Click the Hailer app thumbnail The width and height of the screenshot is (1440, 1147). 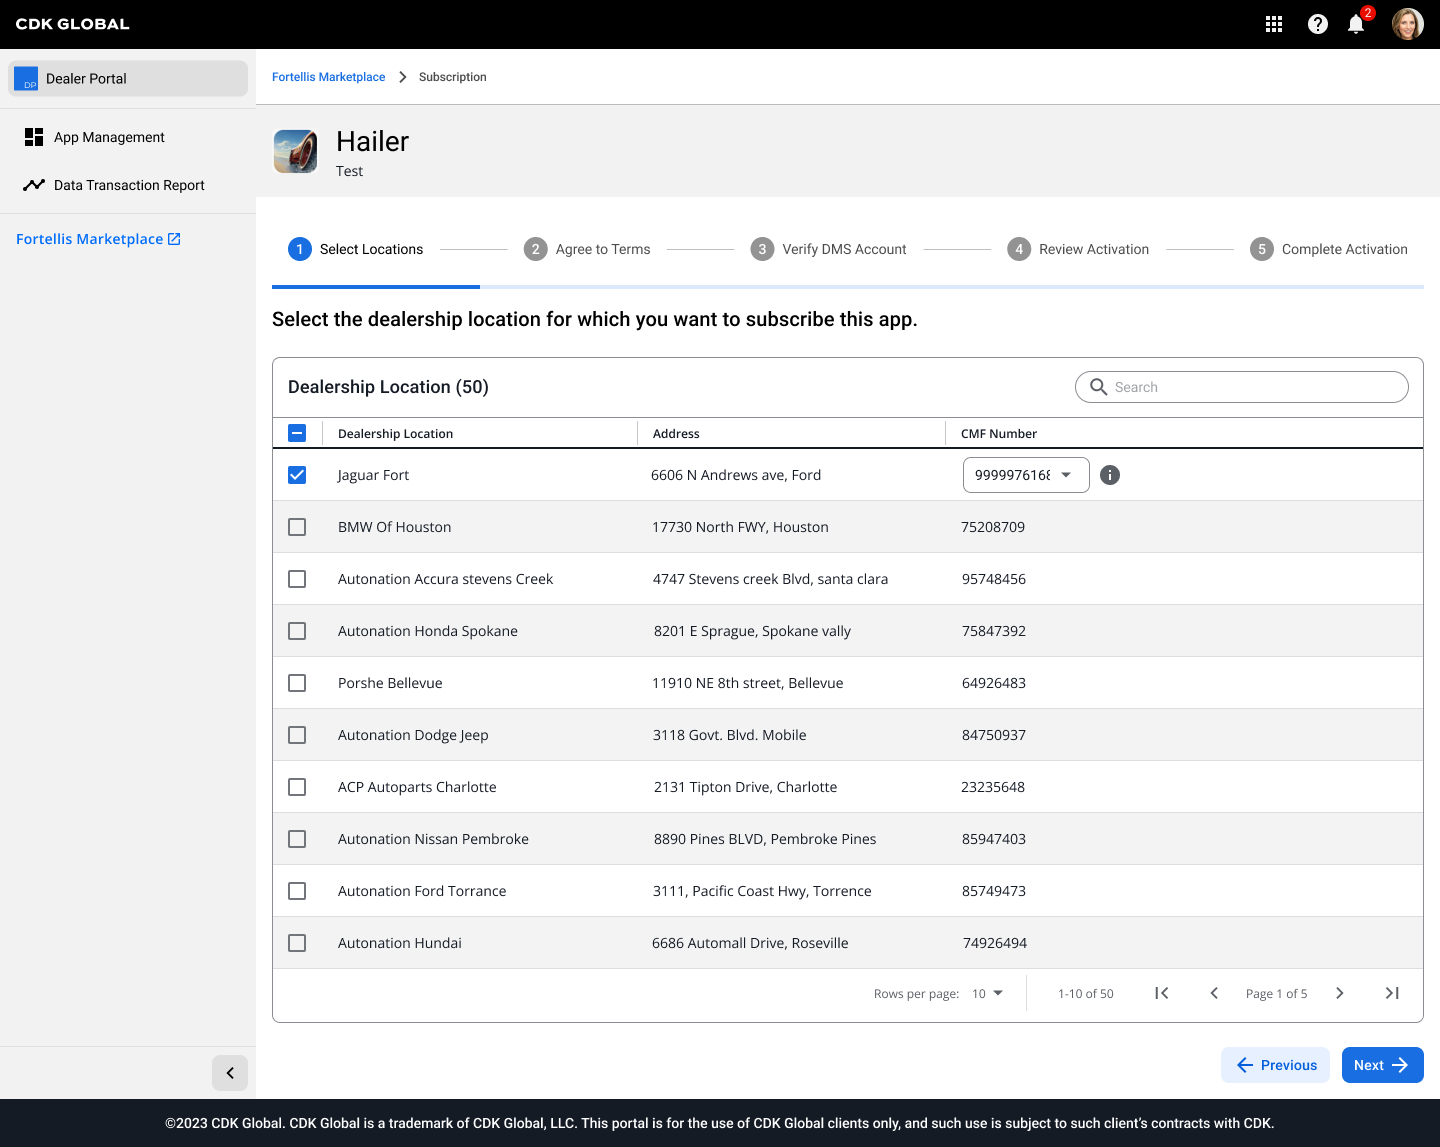295,152
